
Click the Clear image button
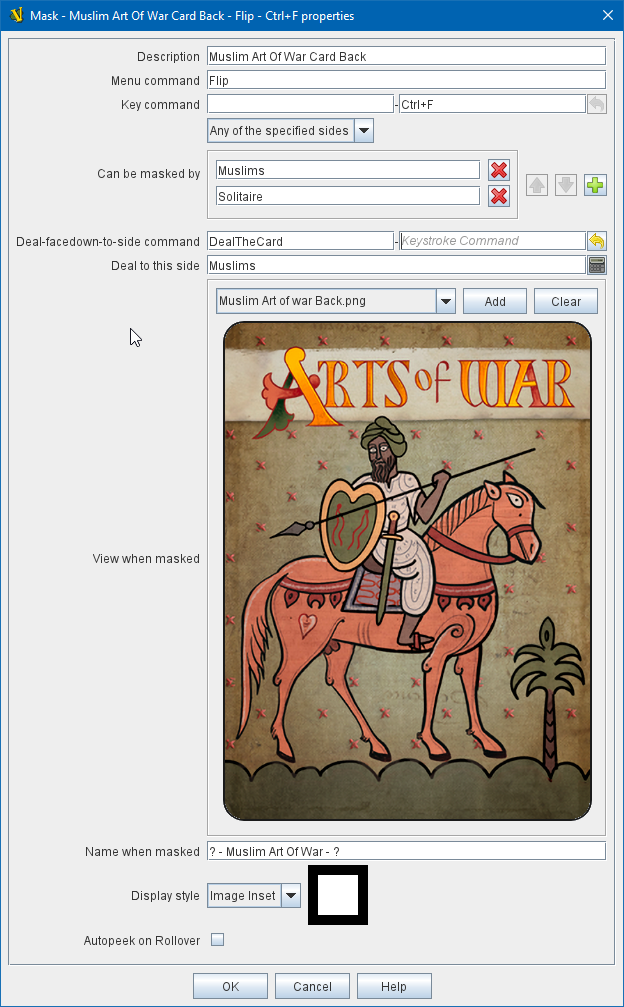[x=566, y=301]
